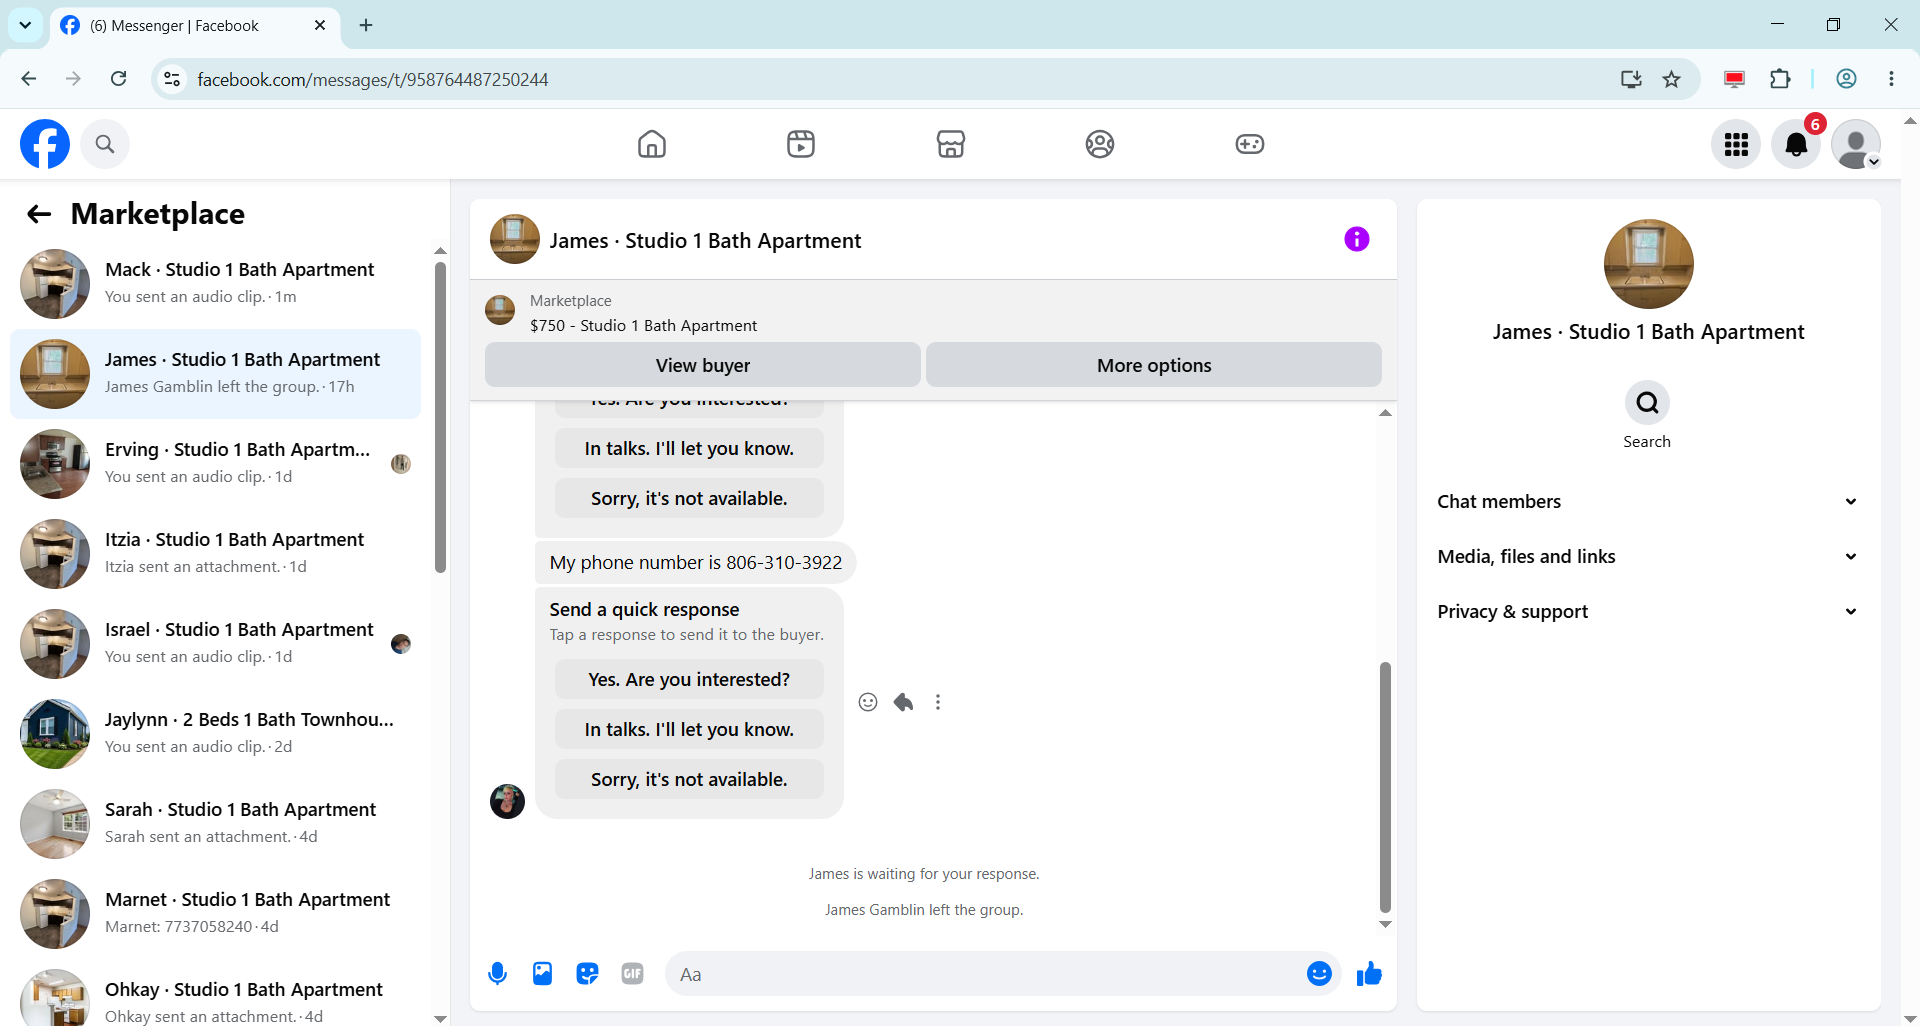Open the Israel Studio 1 Bath Apartment chat
This screenshot has height=1026, width=1920.
(215, 644)
